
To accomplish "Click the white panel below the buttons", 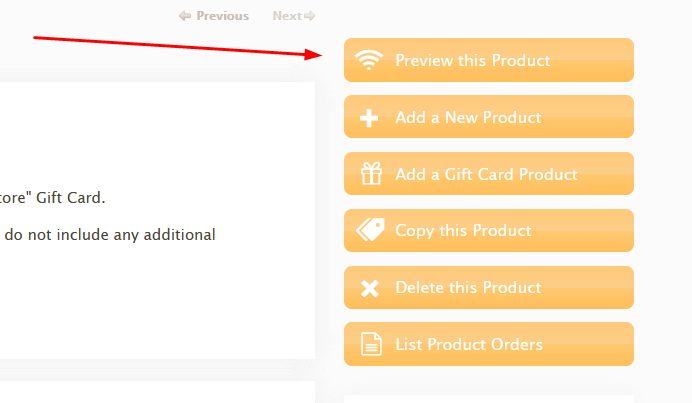I will coord(489,399).
